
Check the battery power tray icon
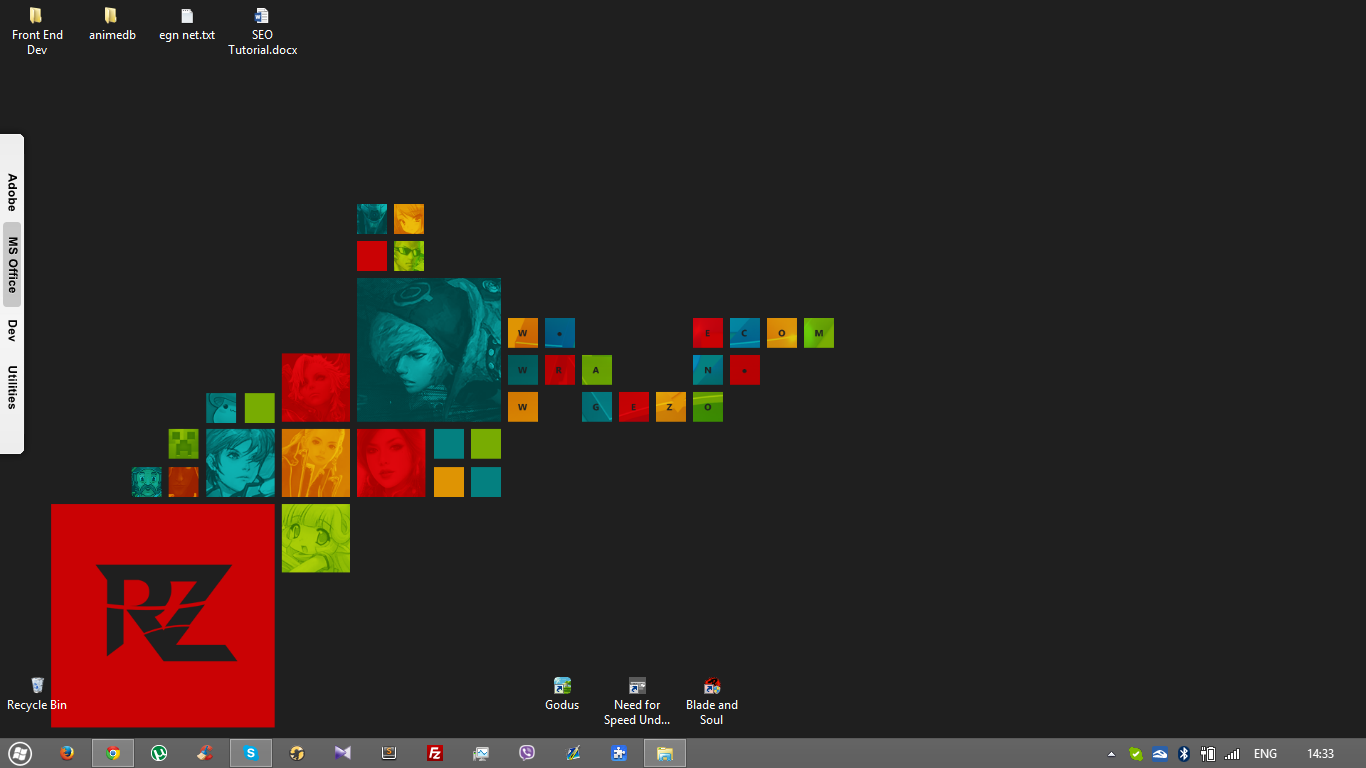click(x=1208, y=754)
